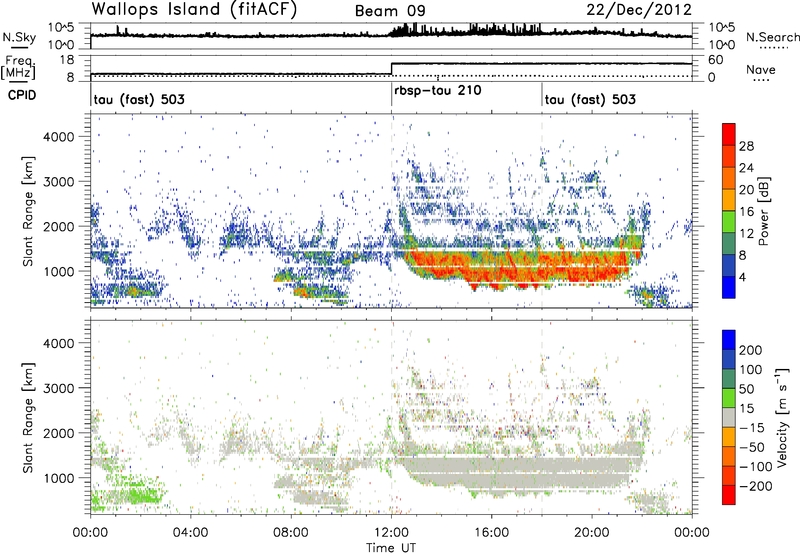Pick the gray segment of Velocity colorbar
The width and height of the screenshot is (800, 554).
(729, 417)
